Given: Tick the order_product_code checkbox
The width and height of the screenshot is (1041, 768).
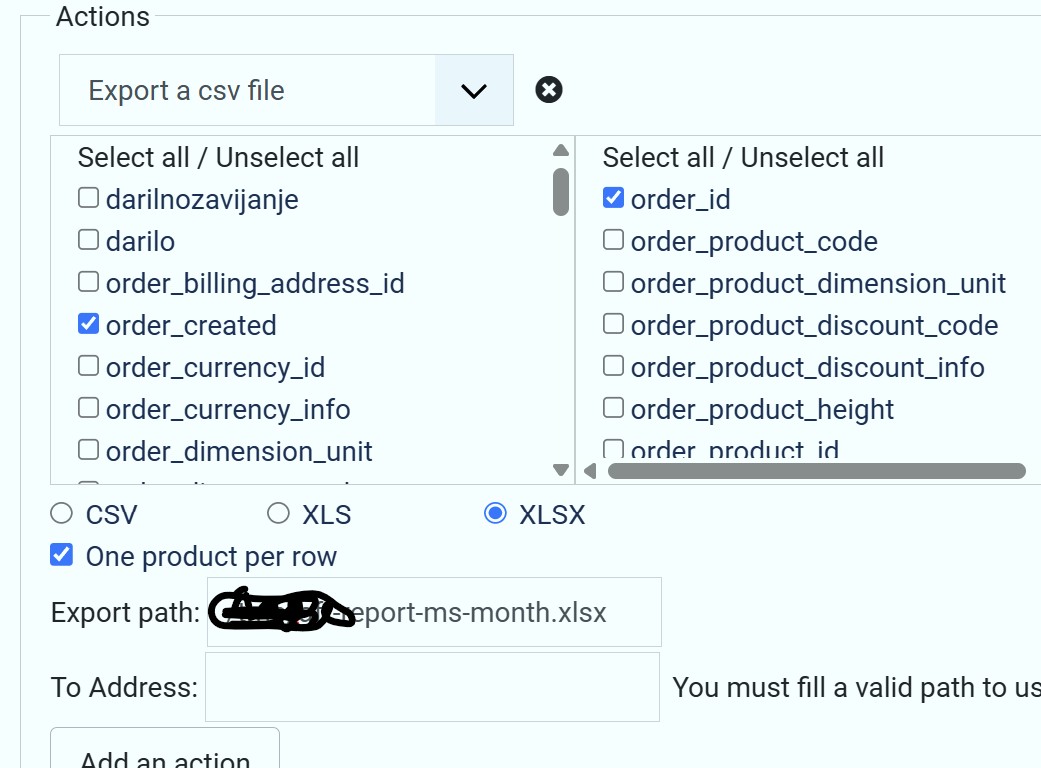Looking at the screenshot, I should click(x=613, y=240).
